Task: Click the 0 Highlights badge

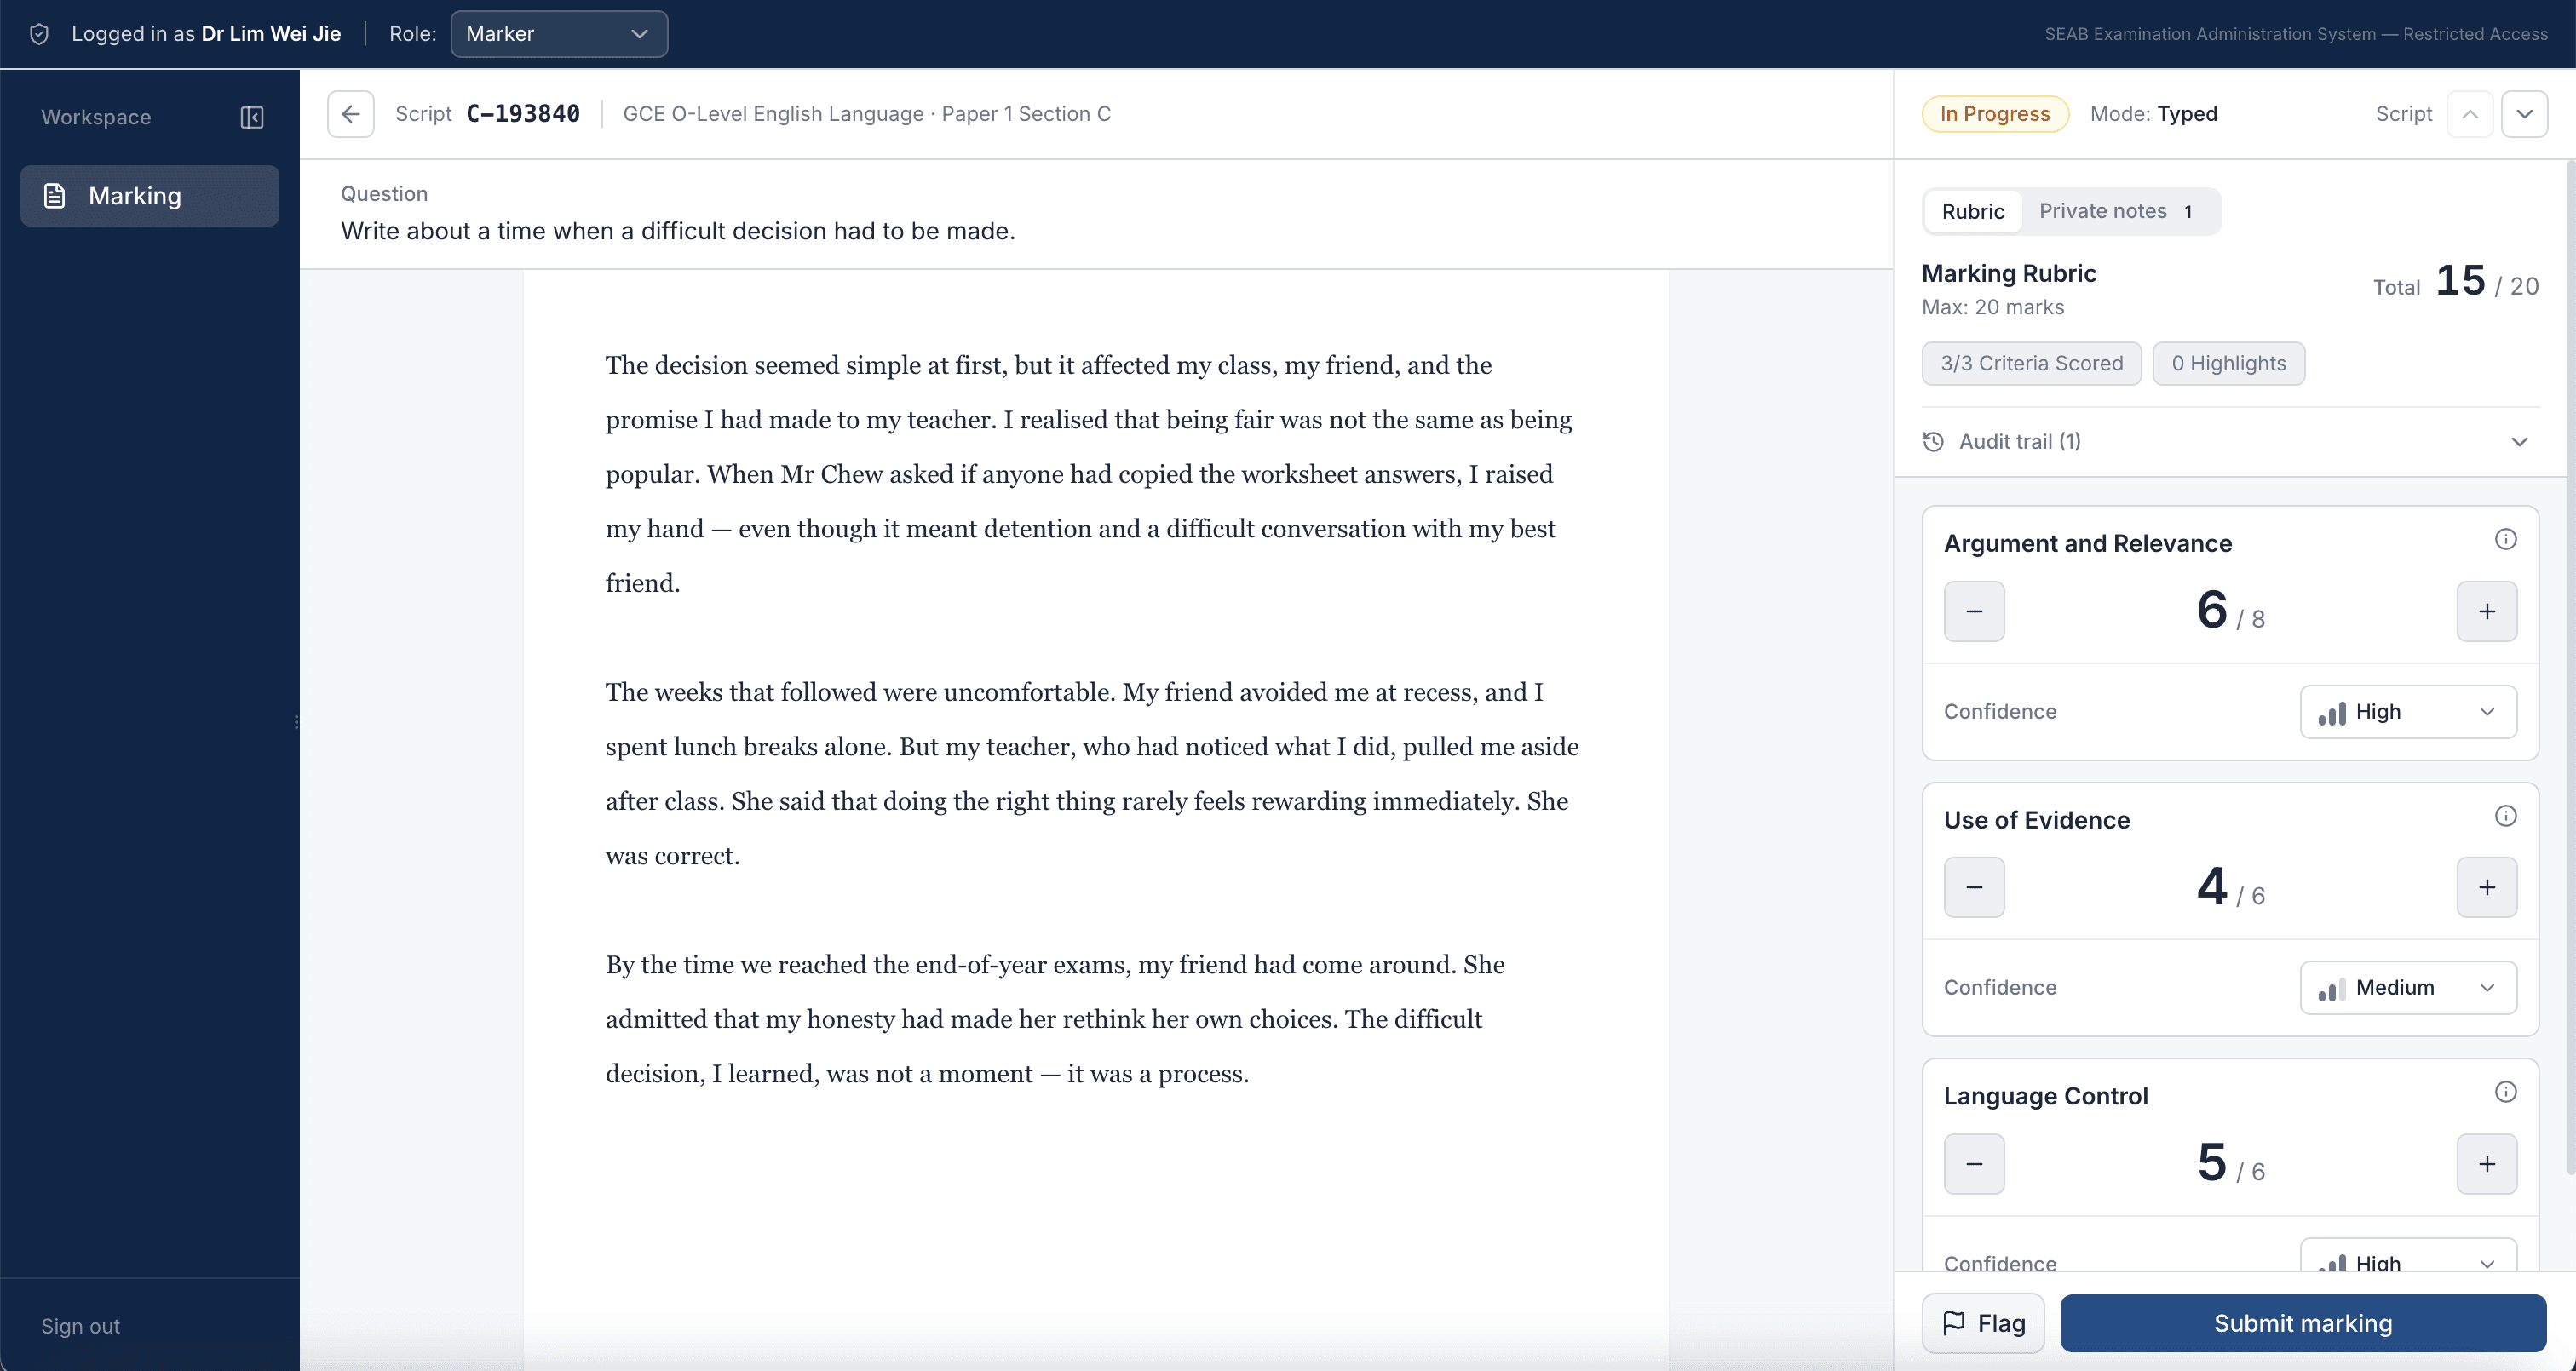Action: coord(2228,363)
